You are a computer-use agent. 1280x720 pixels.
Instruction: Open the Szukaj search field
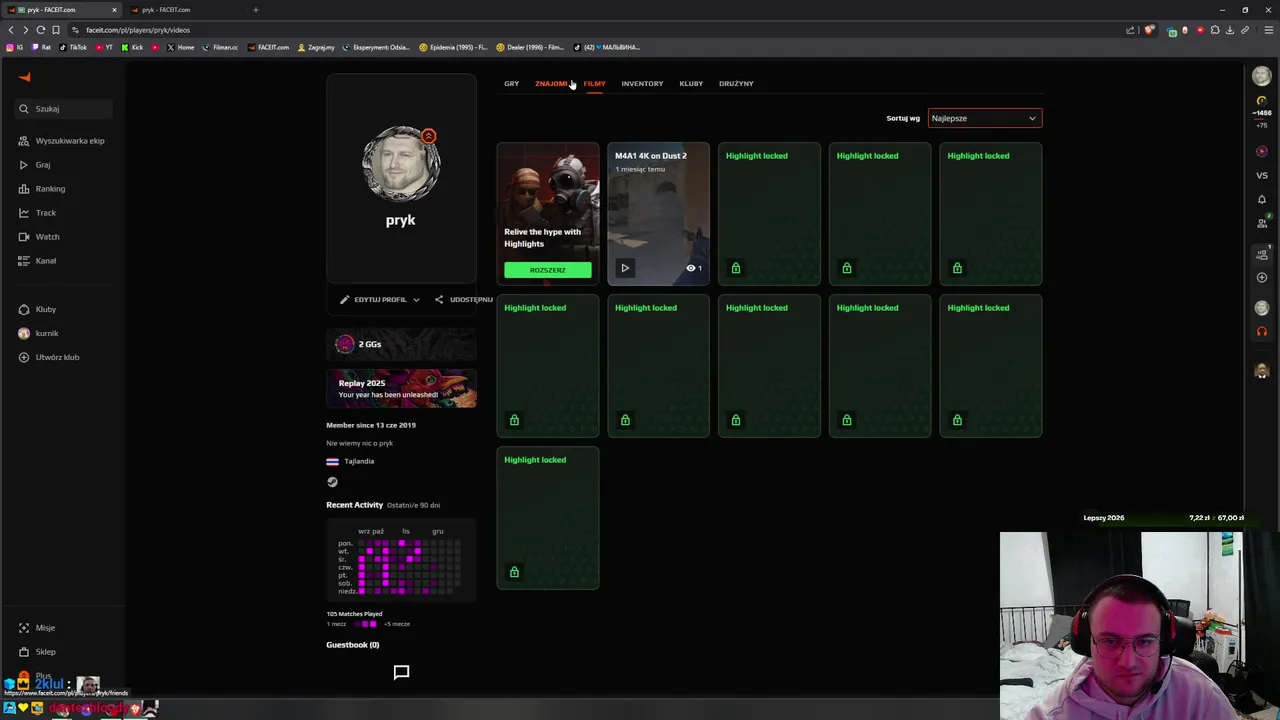click(65, 109)
